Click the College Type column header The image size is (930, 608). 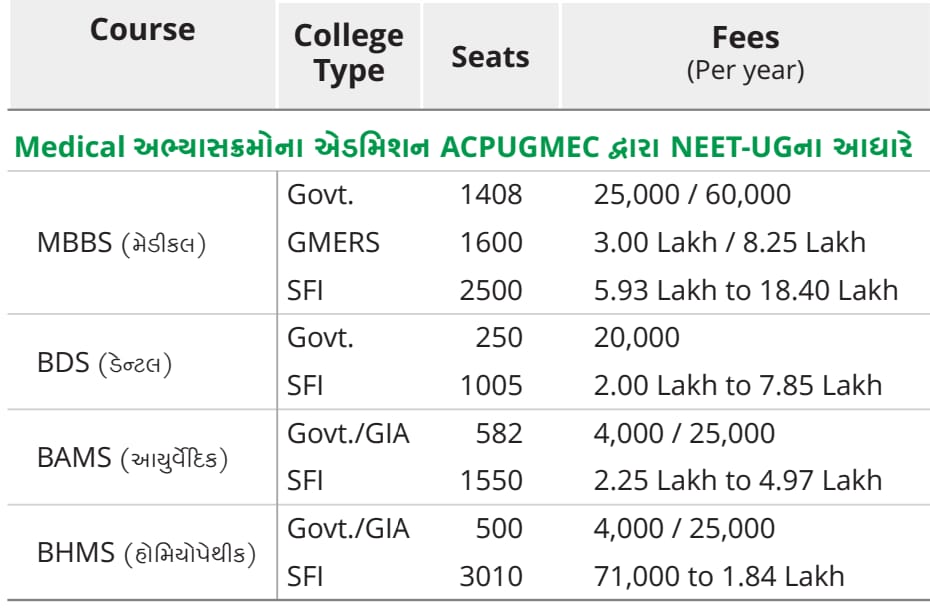pos(349,53)
